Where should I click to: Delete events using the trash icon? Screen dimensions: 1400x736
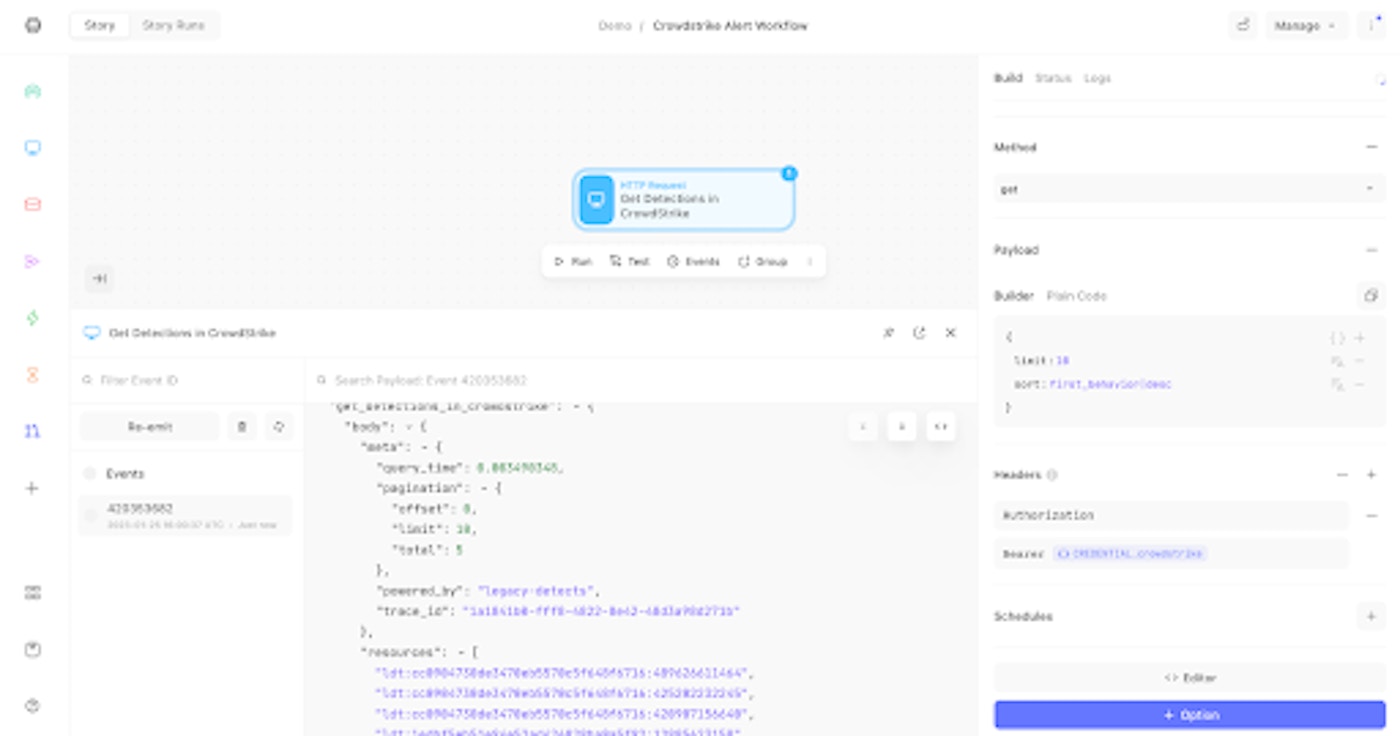pyautogui.click(x=241, y=427)
